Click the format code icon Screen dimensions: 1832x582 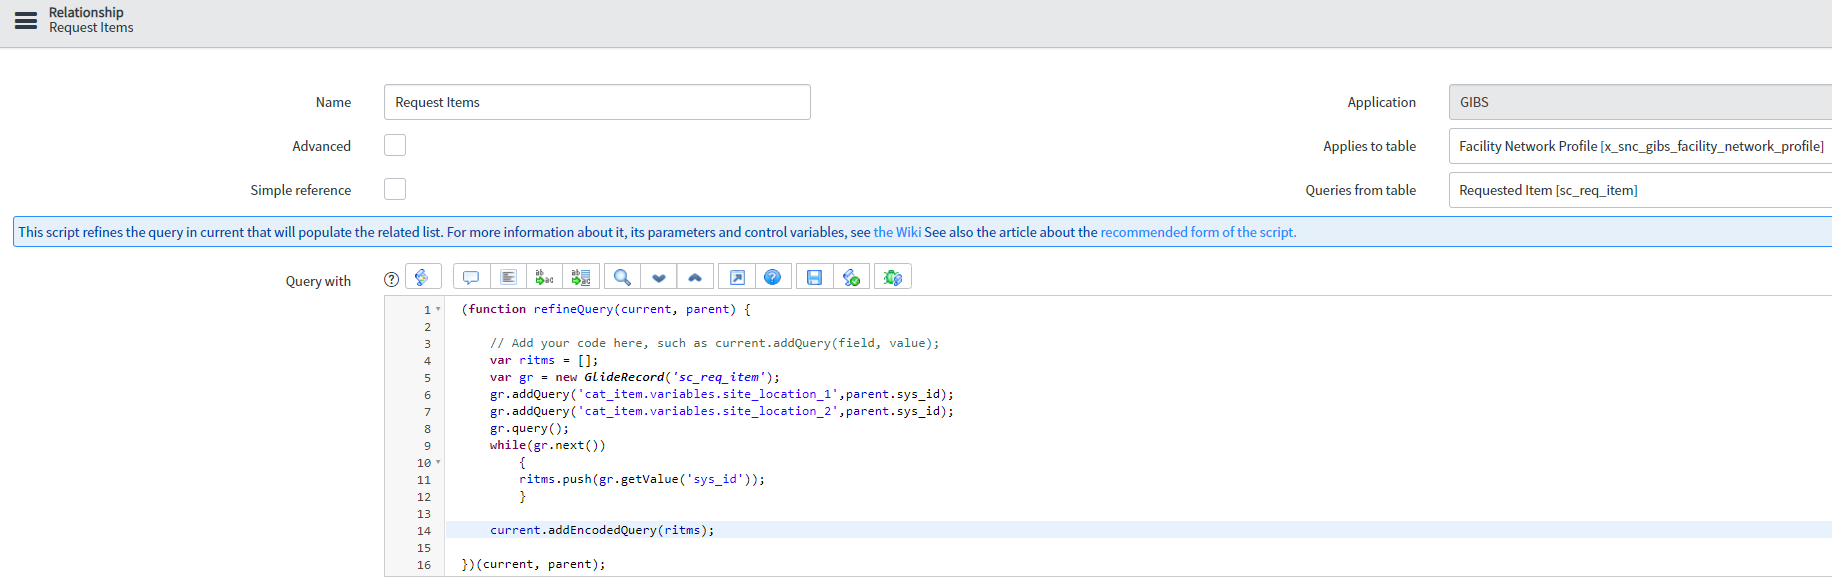click(x=508, y=277)
